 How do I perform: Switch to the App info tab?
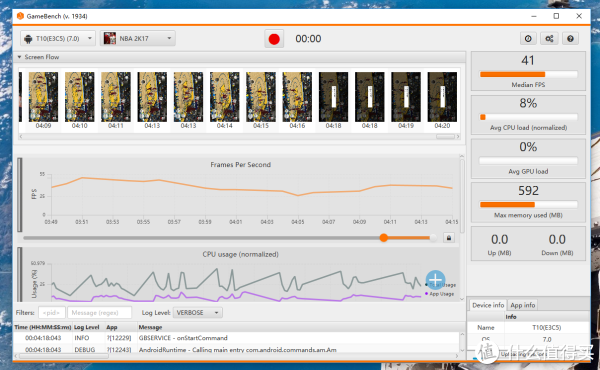tap(523, 305)
